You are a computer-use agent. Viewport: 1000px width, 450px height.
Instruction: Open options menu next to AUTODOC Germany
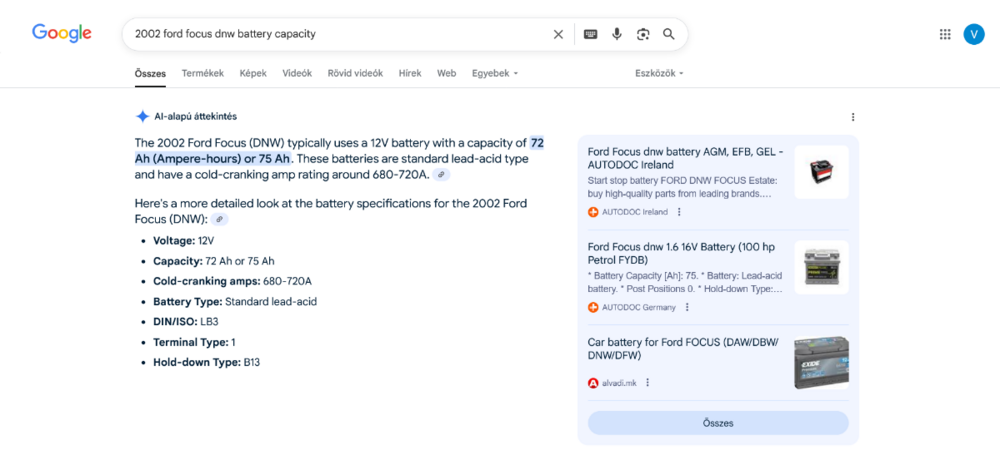coord(687,307)
